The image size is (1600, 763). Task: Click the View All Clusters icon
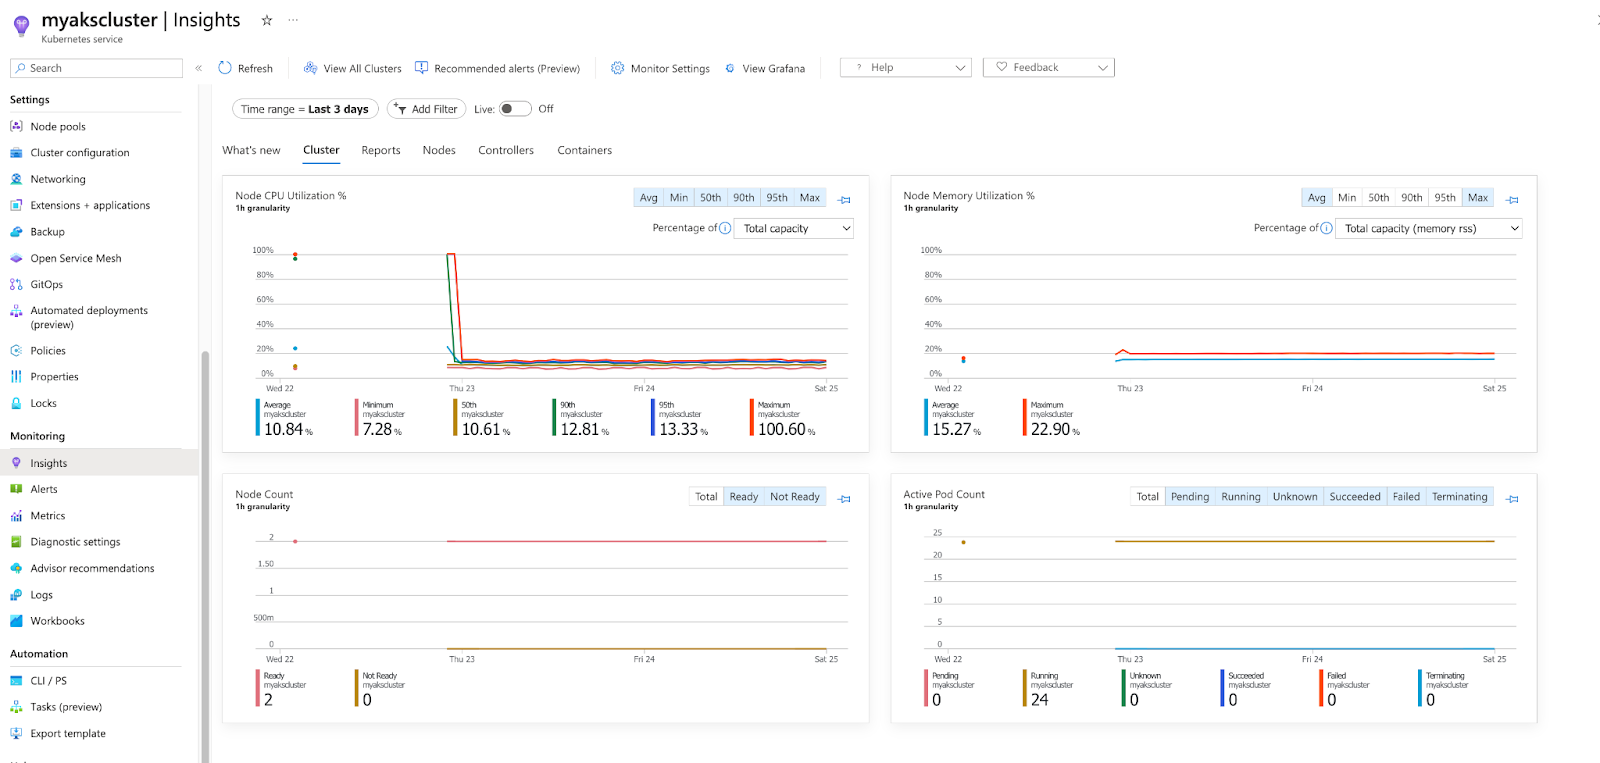pos(311,68)
